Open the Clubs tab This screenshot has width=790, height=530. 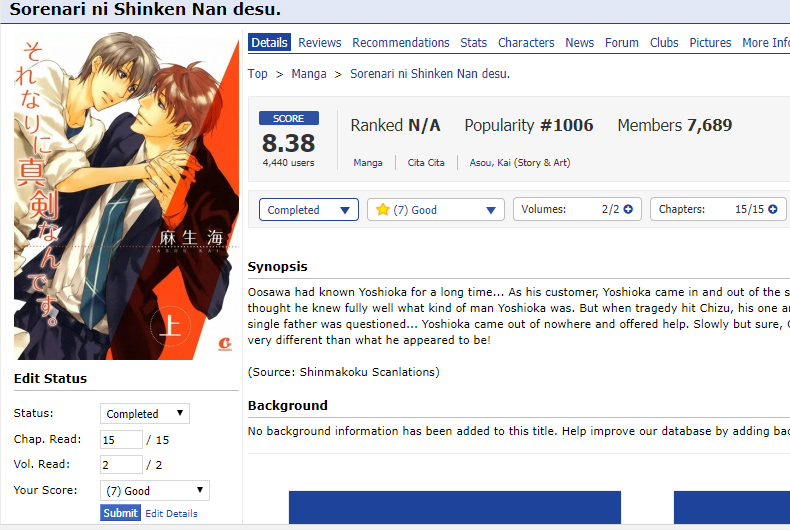coord(664,43)
